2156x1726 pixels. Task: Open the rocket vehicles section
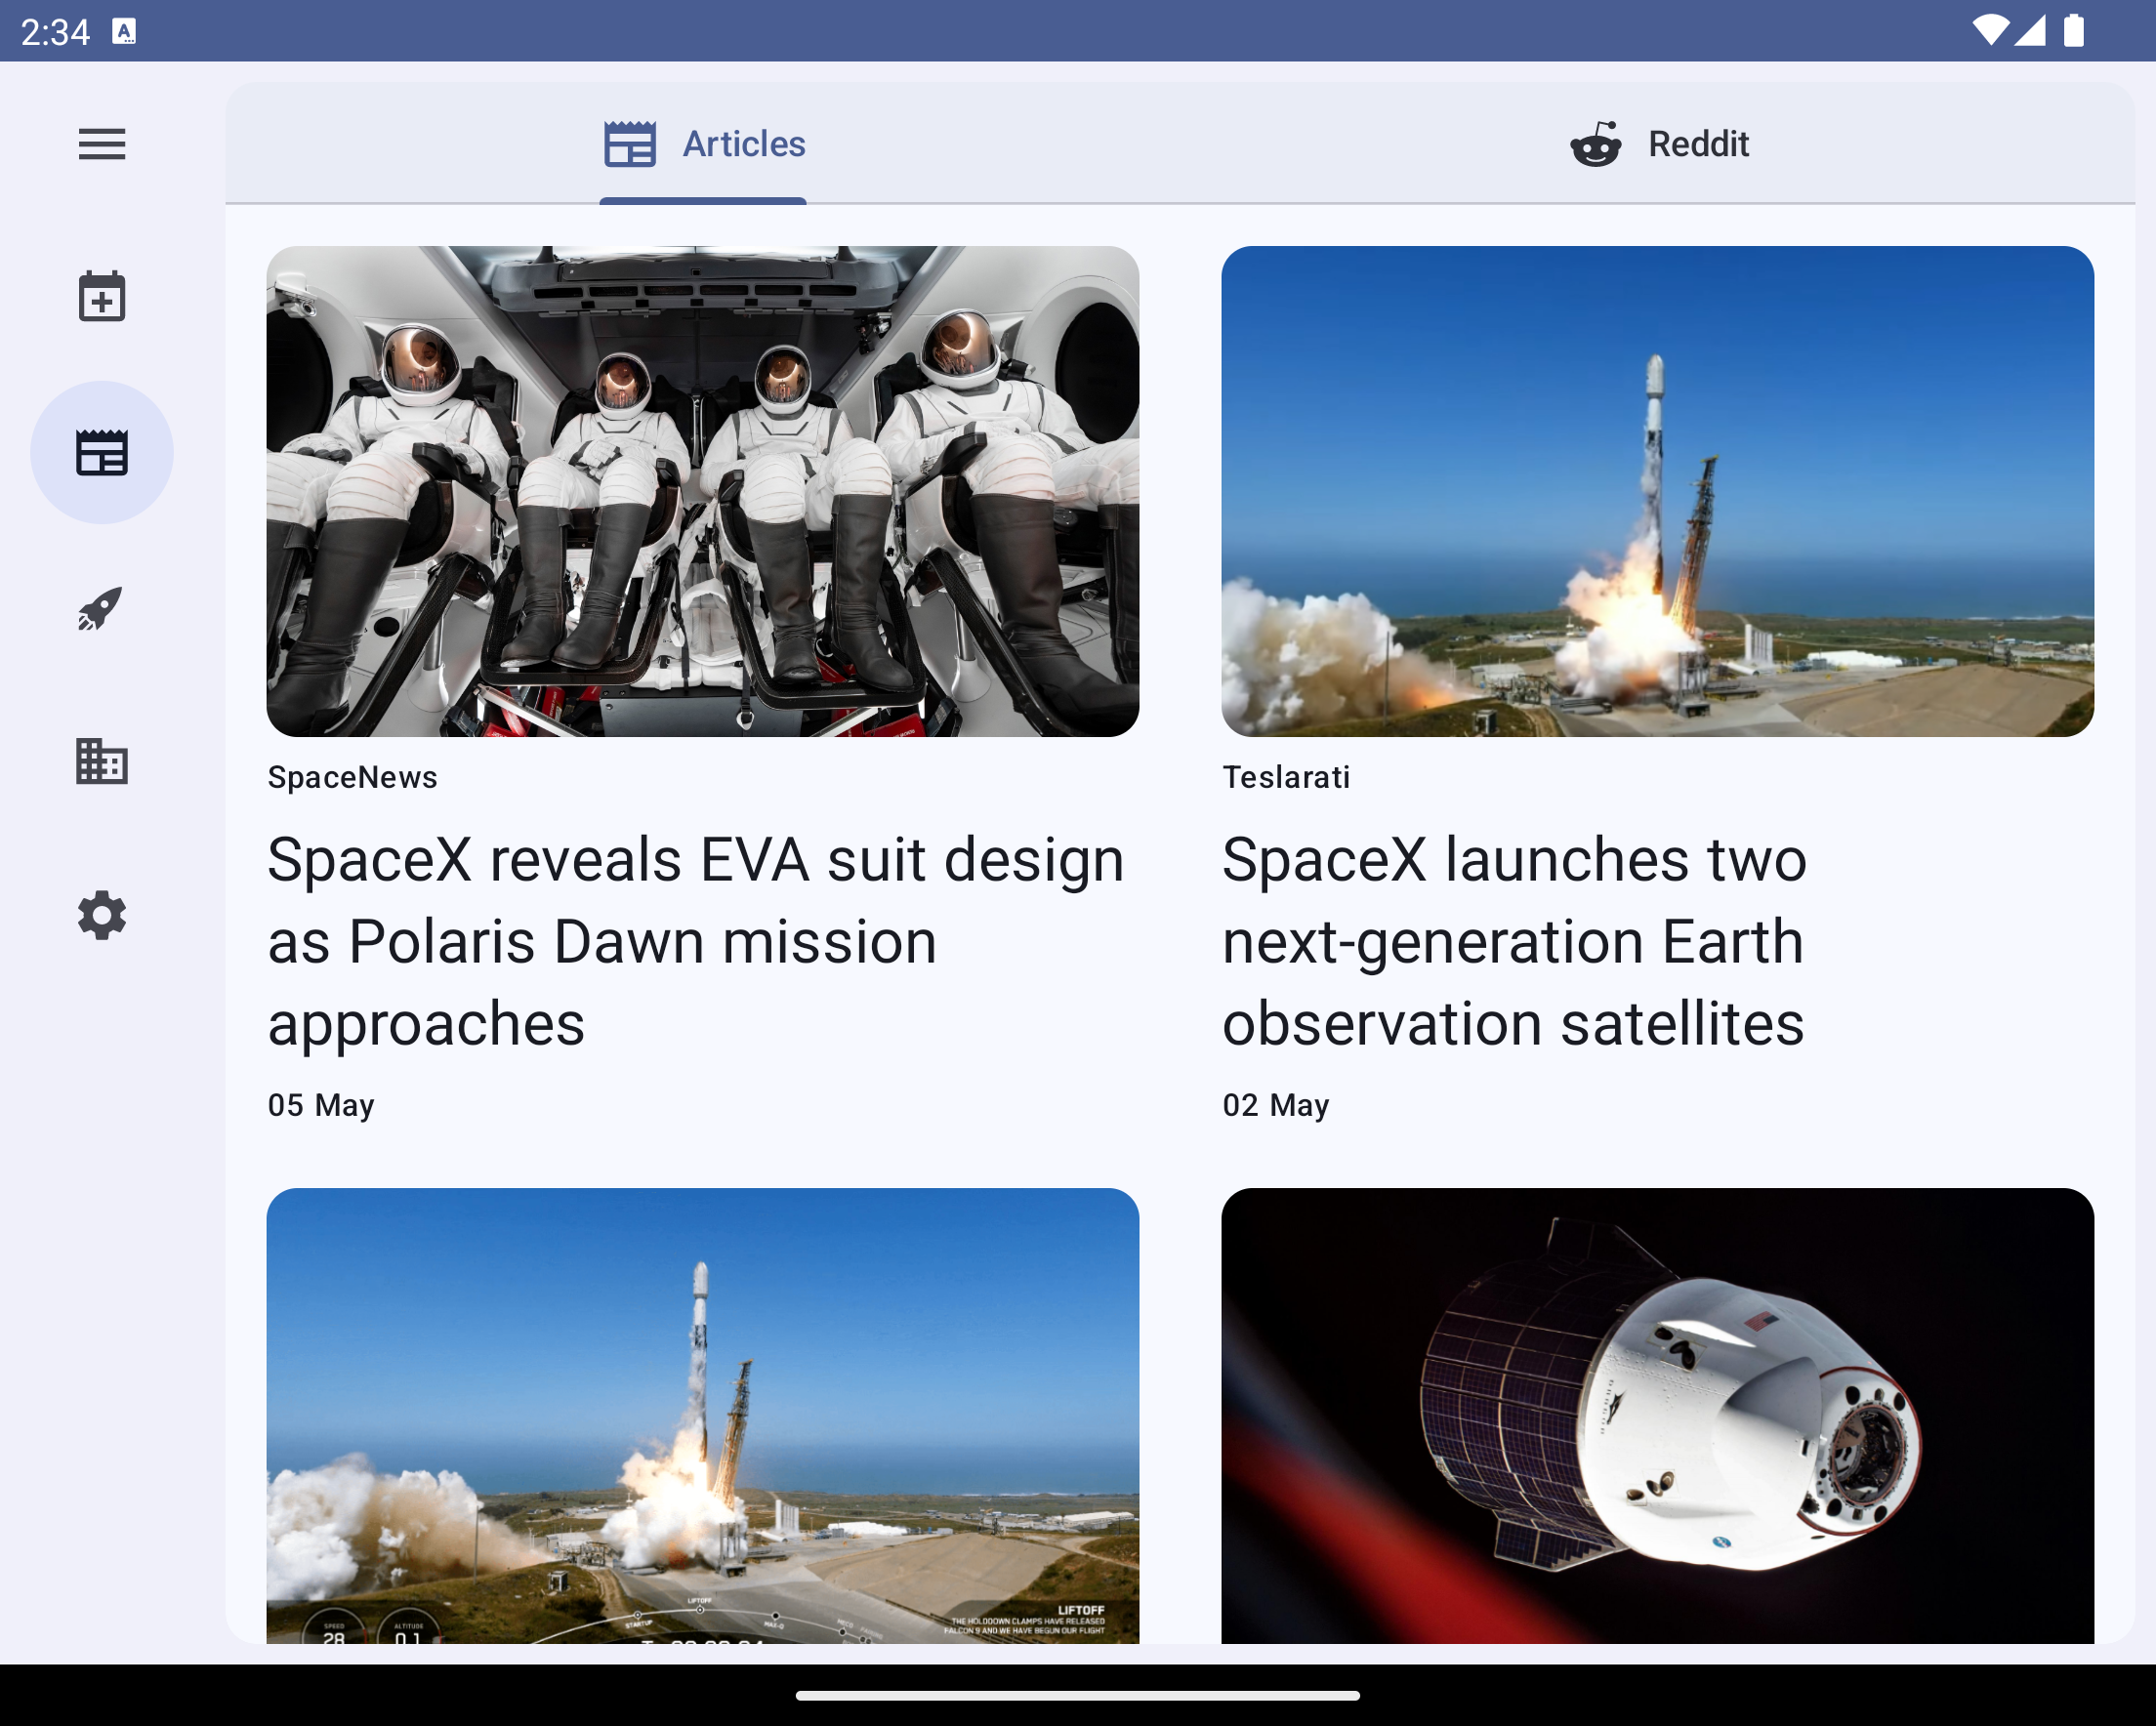pyautogui.click(x=102, y=608)
